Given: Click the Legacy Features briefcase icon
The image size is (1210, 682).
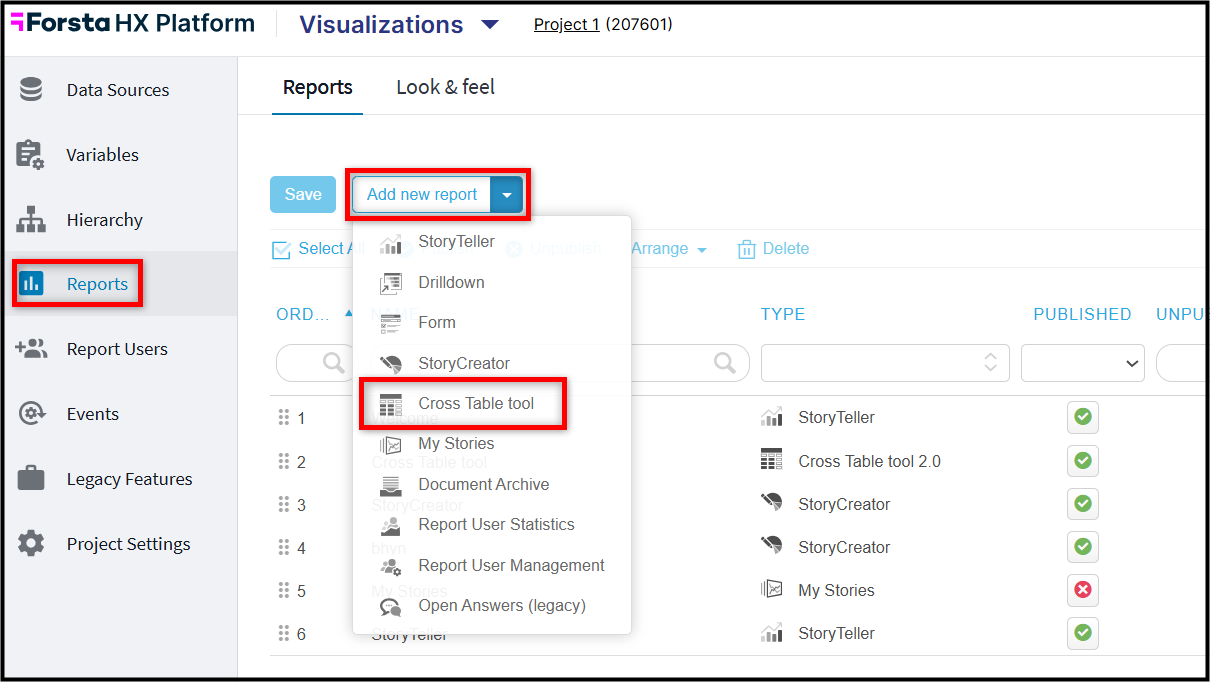Looking at the screenshot, I should [x=31, y=479].
